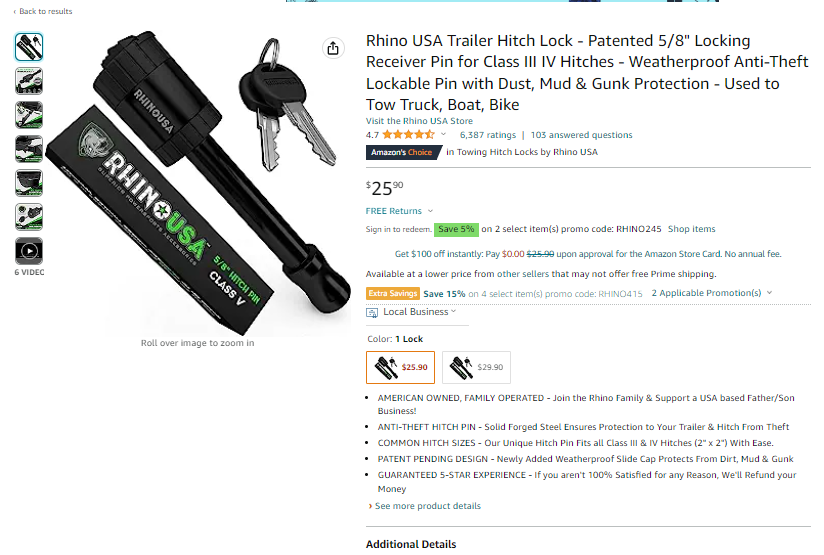Image resolution: width=824 pixels, height=555 pixels.
Task: Go Back to results
Action: click(43, 11)
